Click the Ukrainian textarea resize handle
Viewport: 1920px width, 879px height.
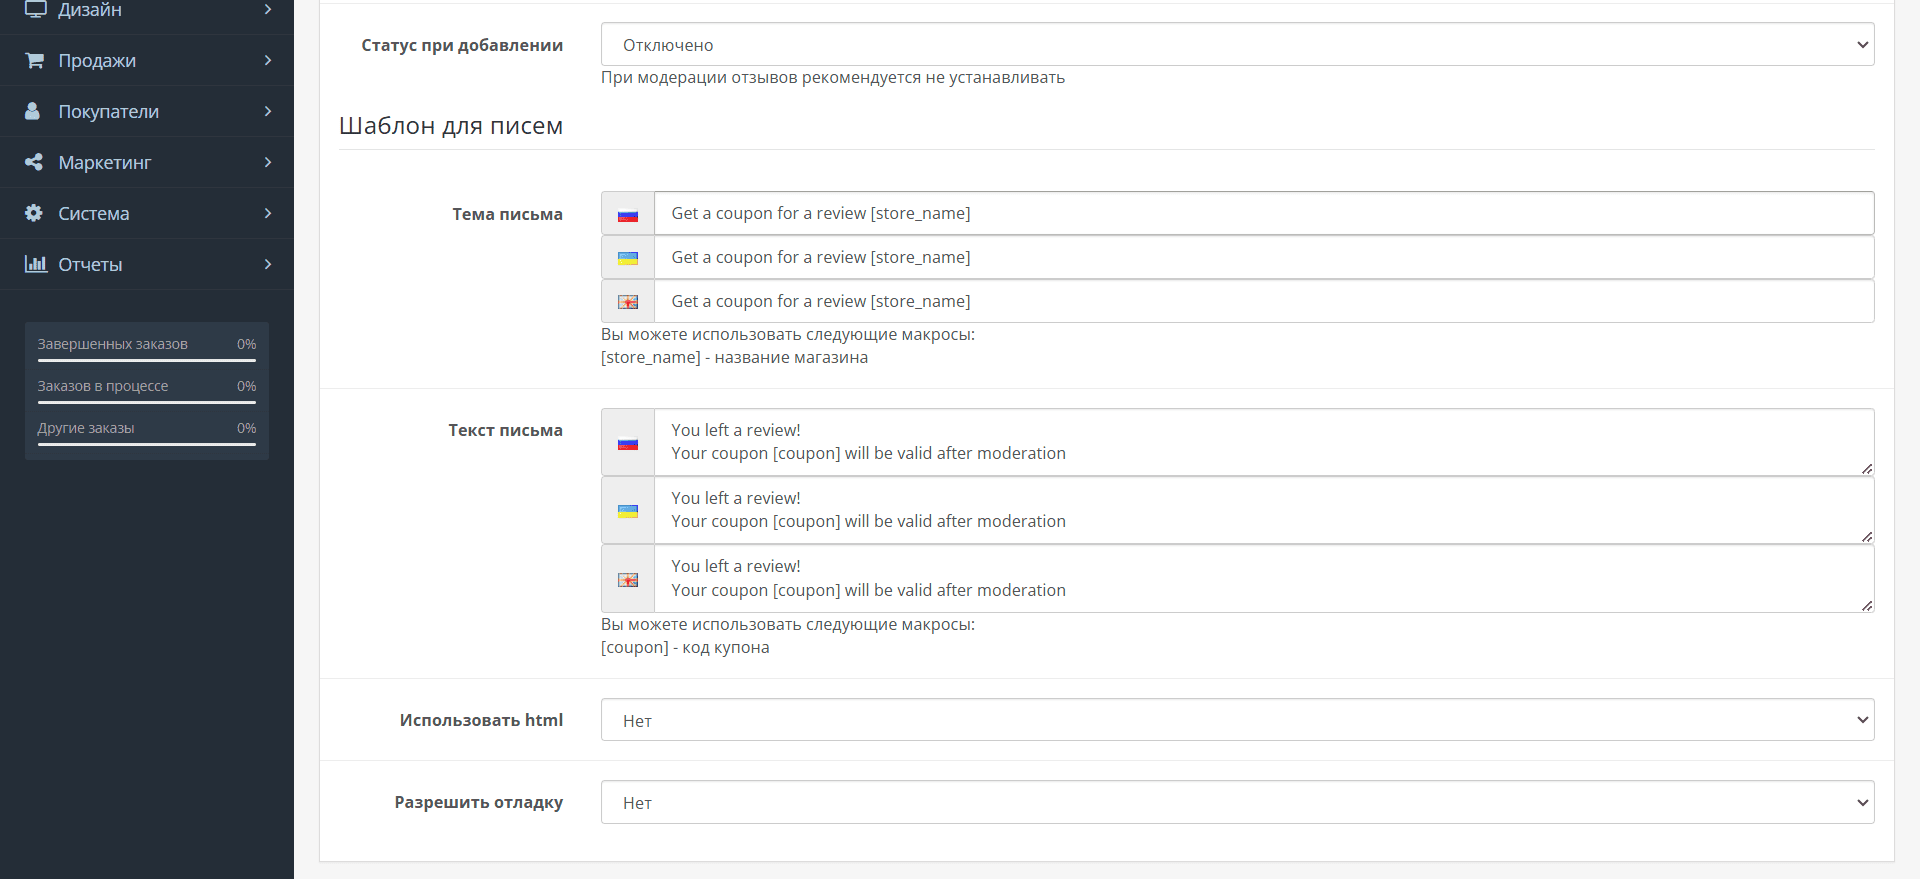click(1867, 537)
